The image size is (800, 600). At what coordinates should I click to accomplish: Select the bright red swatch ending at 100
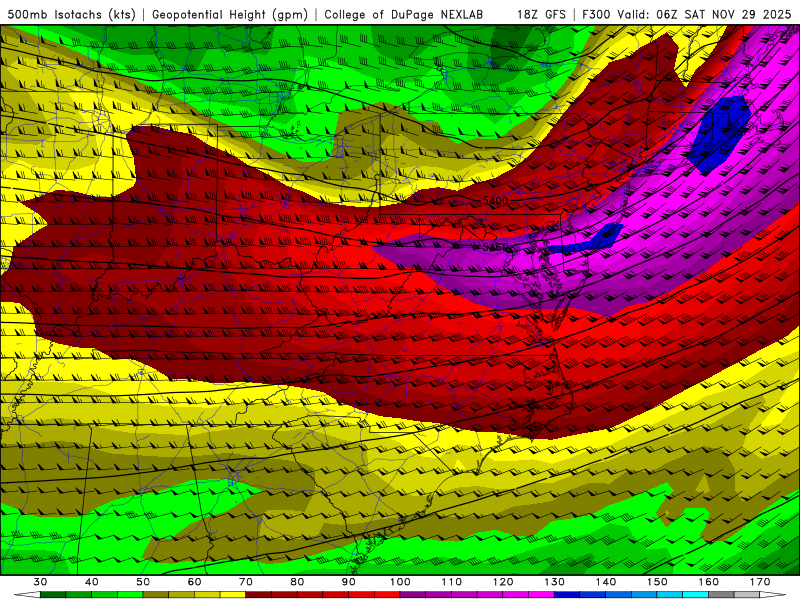387,595
